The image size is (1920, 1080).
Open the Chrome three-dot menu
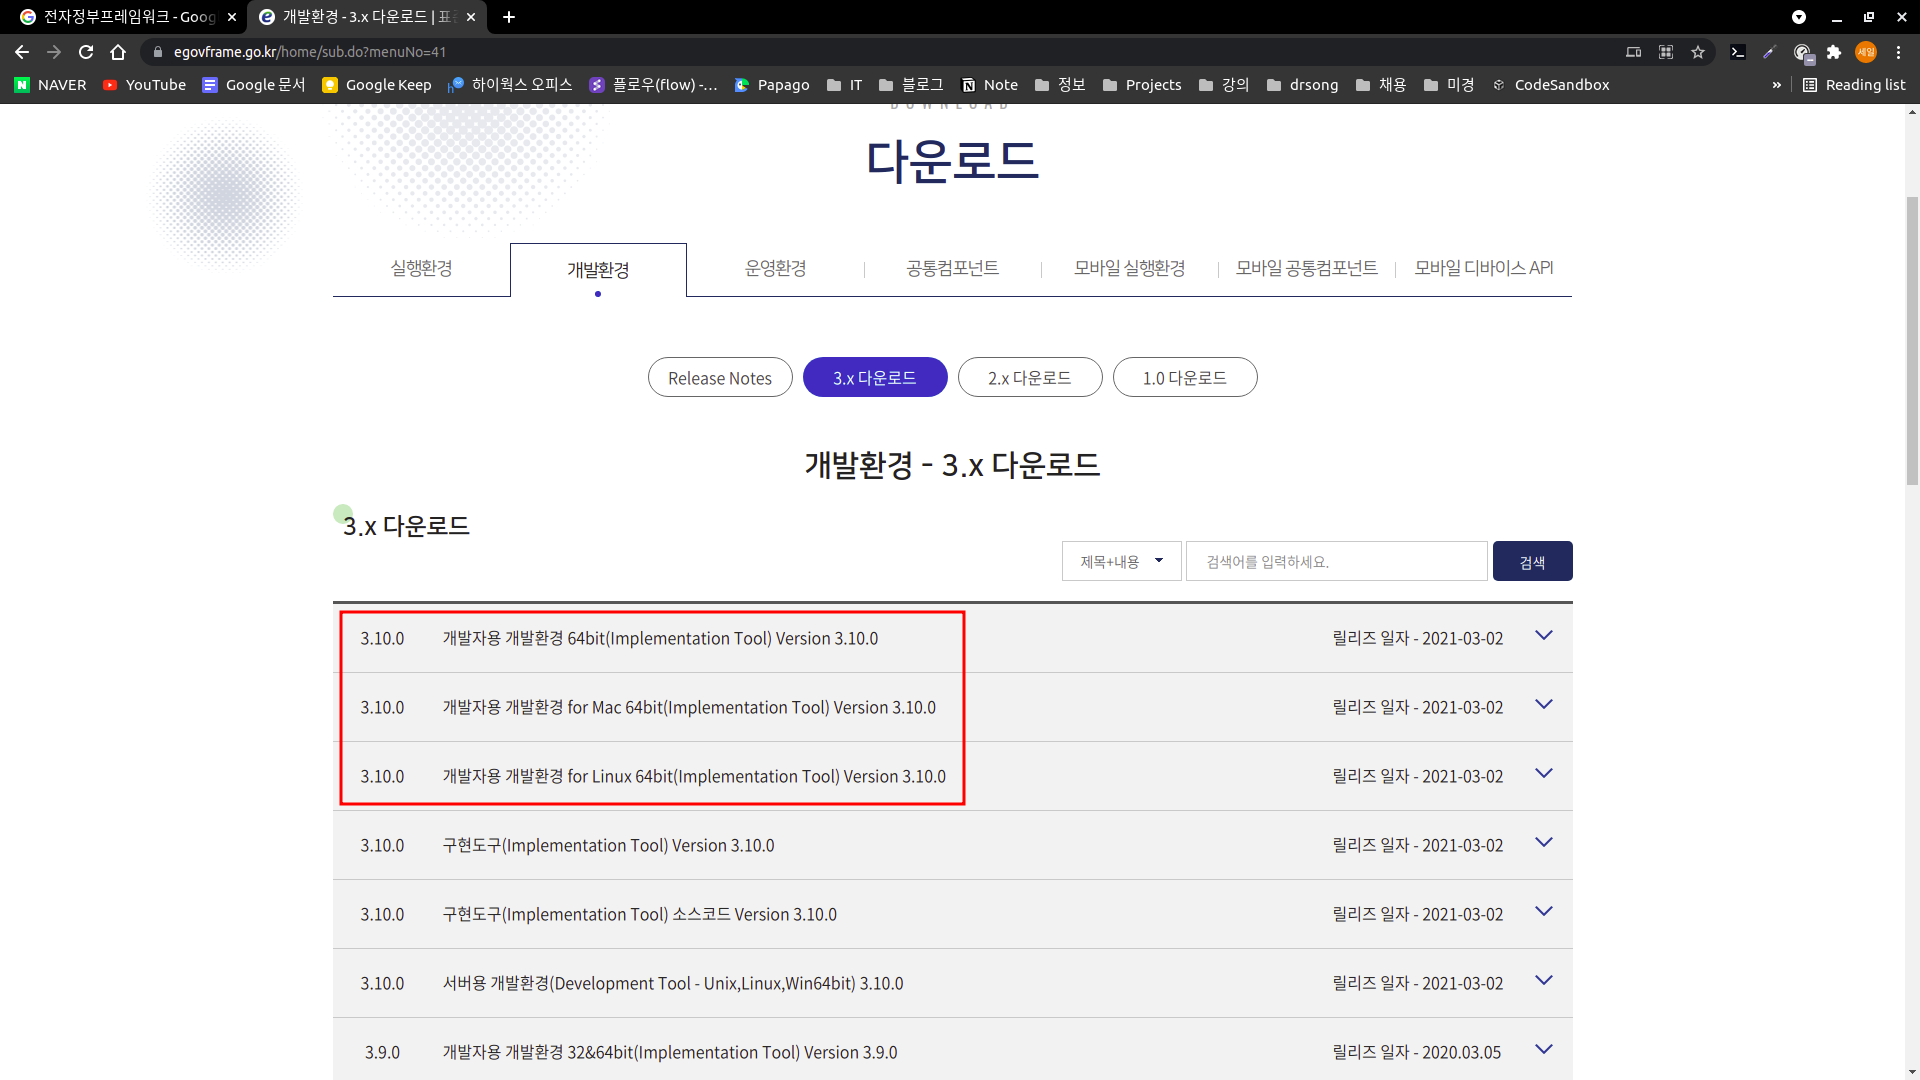(x=1898, y=52)
